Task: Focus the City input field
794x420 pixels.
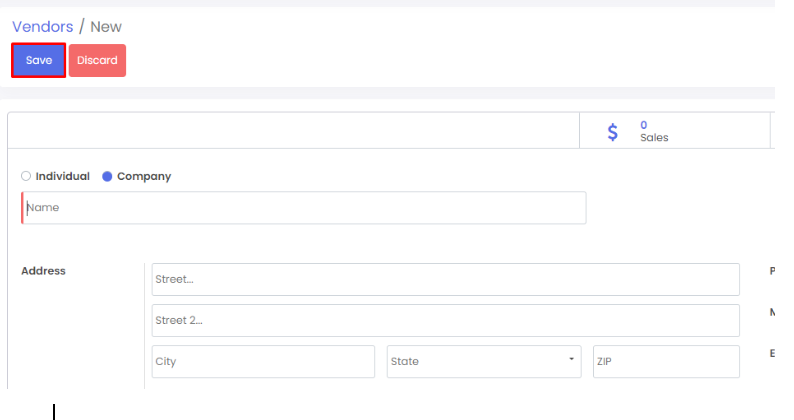Action: pyautogui.click(x=263, y=361)
